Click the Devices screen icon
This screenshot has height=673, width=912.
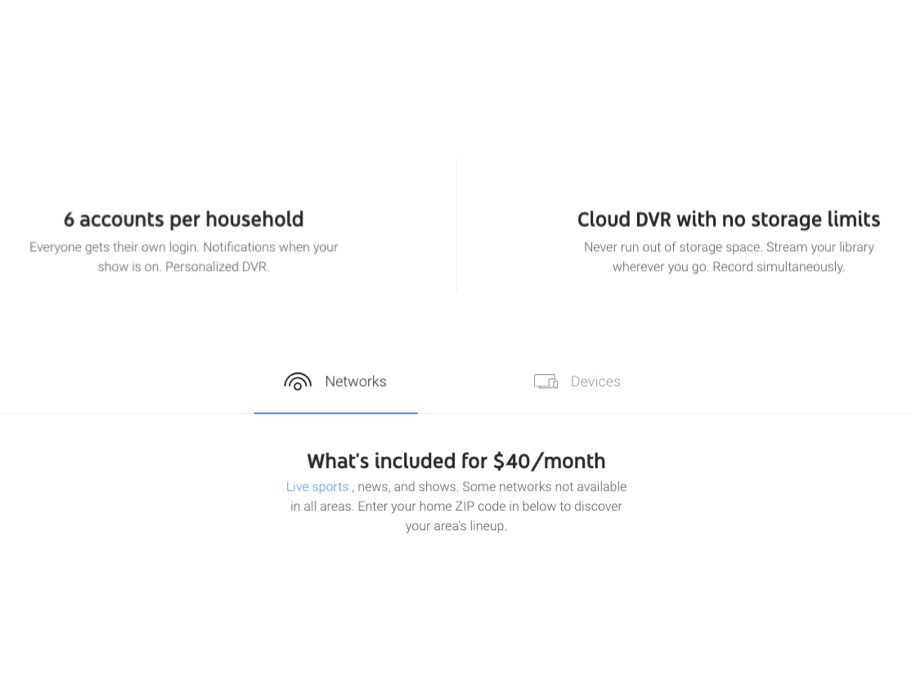click(x=545, y=381)
